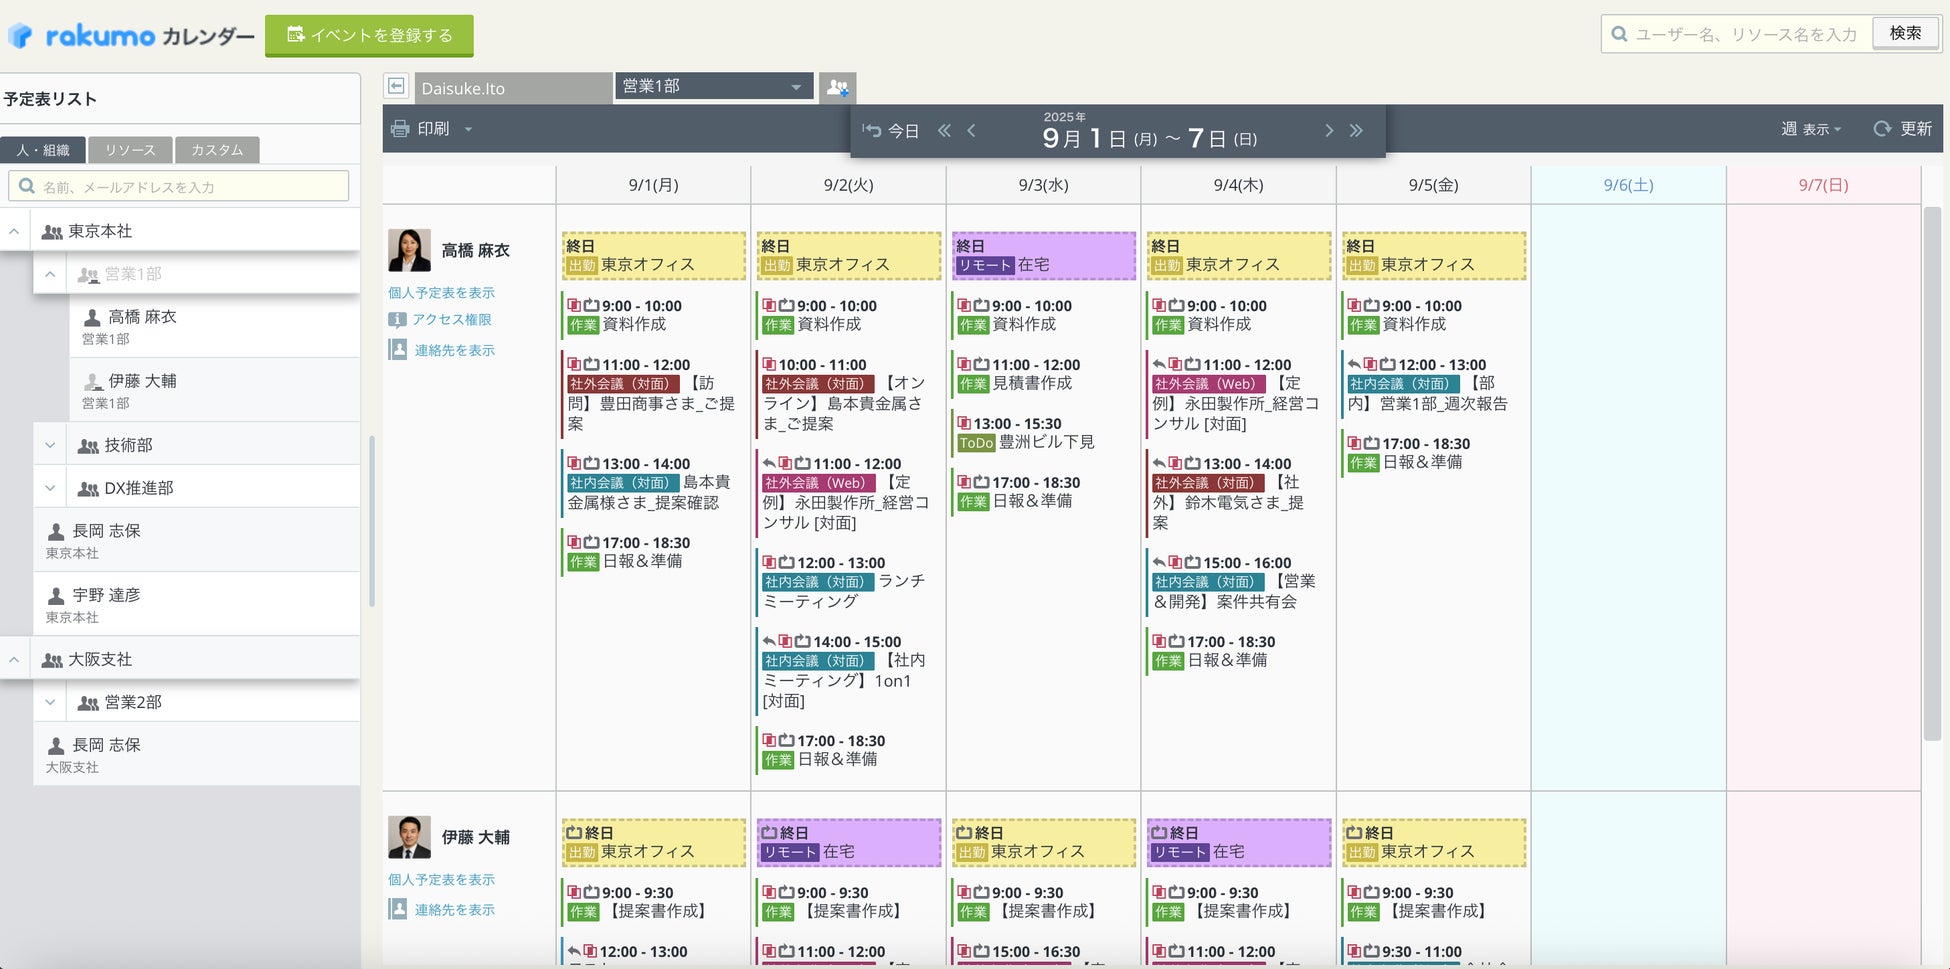Select the Daisuke.Ito tab
The width and height of the screenshot is (1950, 969).
pos(513,88)
